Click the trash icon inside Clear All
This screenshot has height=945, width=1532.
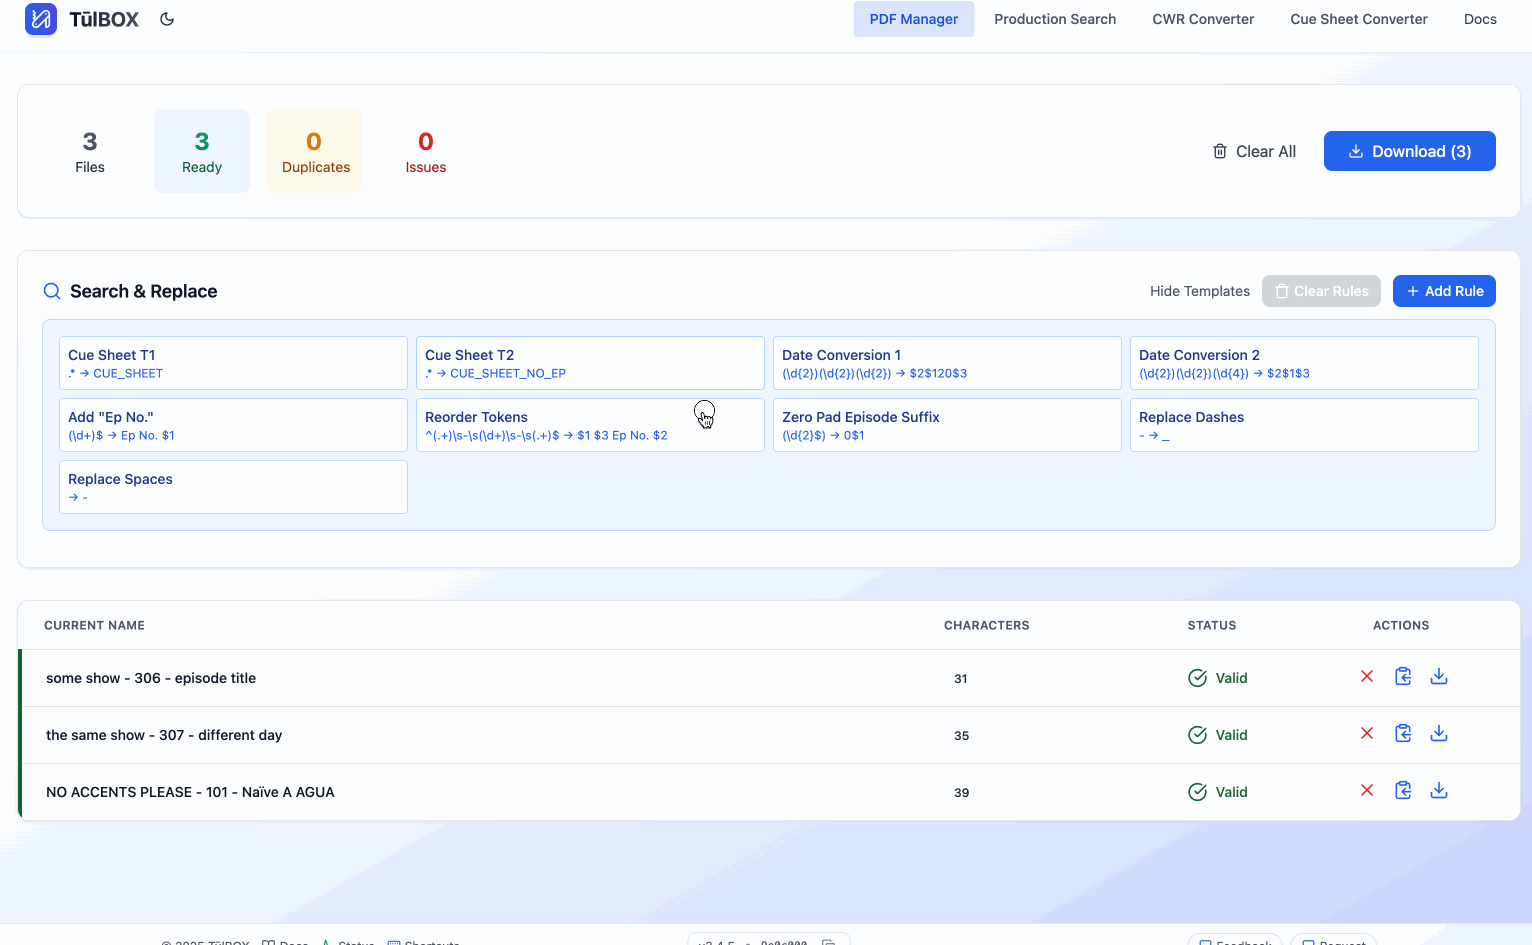pyautogui.click(x=1220, y=150)
